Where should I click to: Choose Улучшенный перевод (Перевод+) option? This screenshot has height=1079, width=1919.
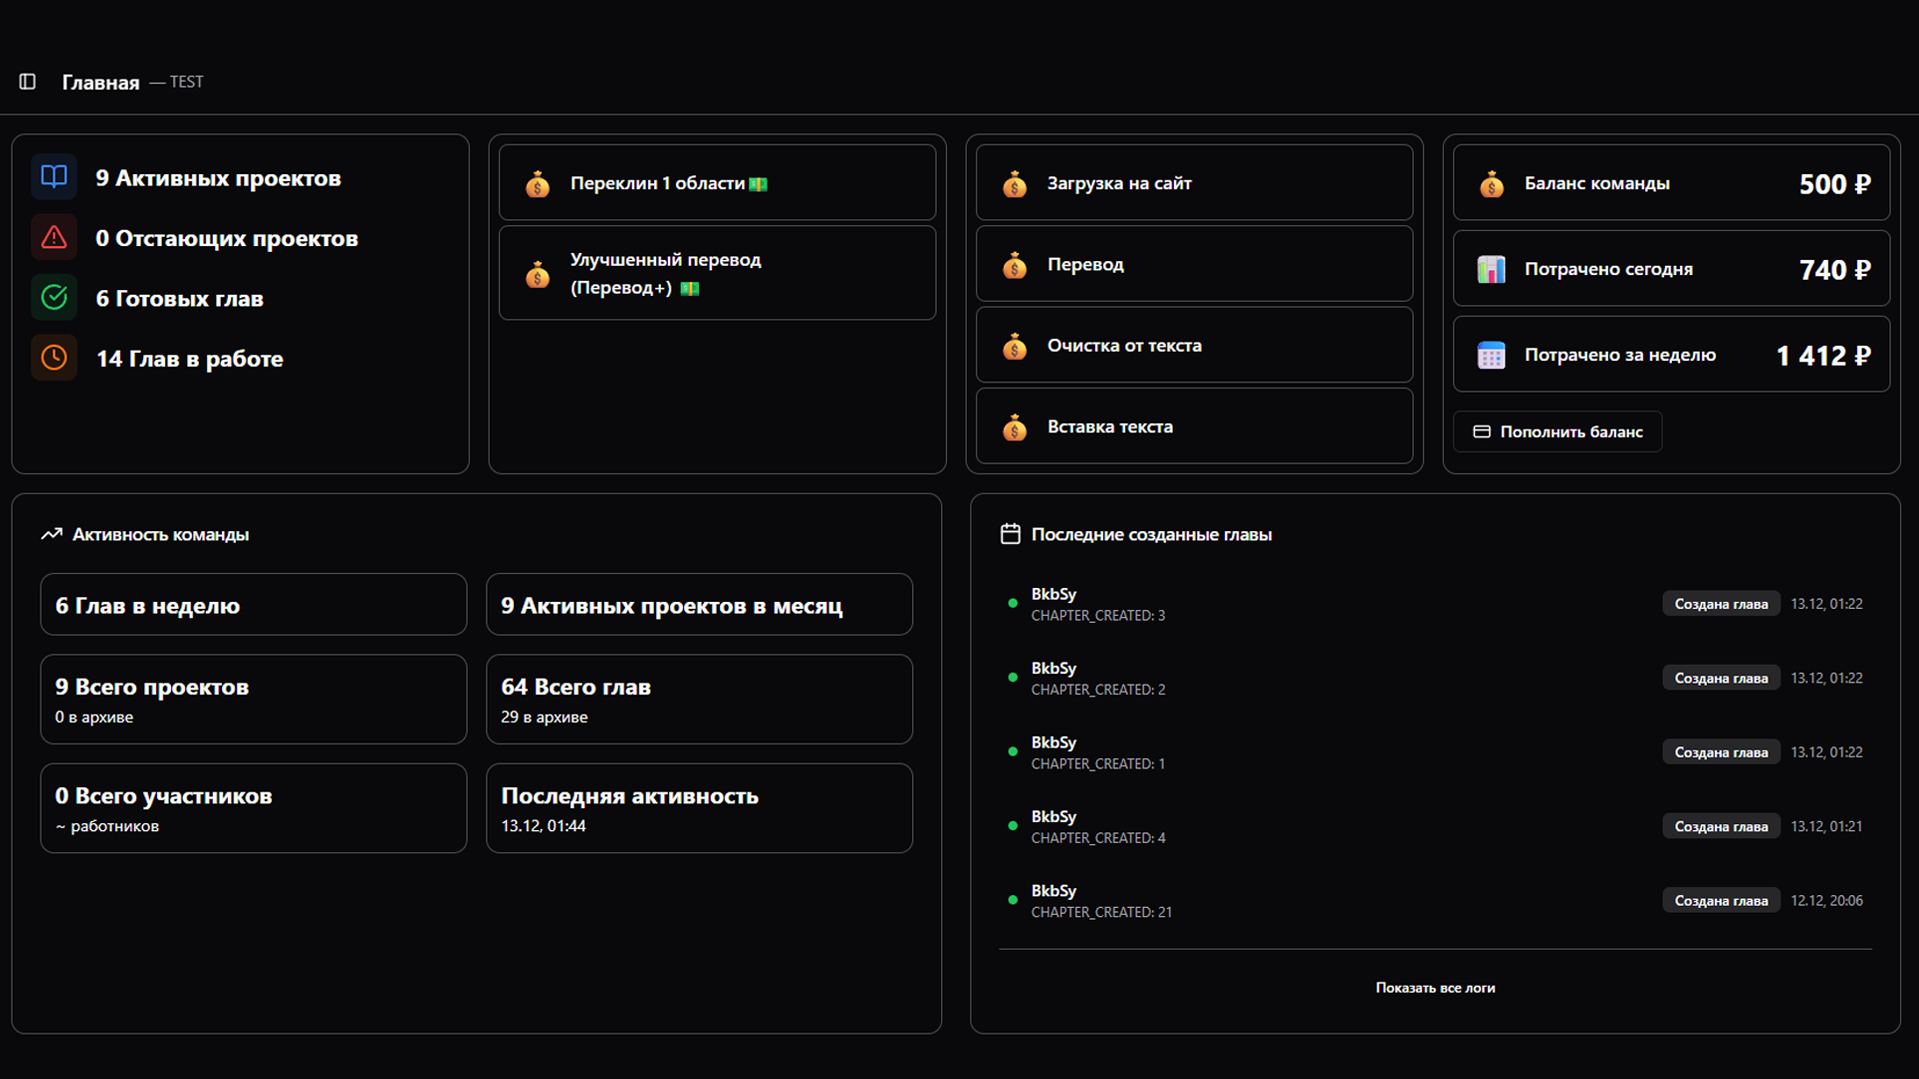[716, 273]
